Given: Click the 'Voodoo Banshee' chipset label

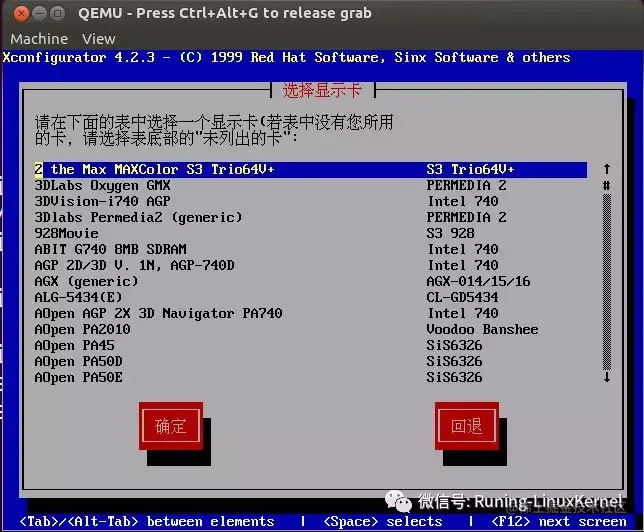Looking at the screenshot, I should (x=483, y=329).
